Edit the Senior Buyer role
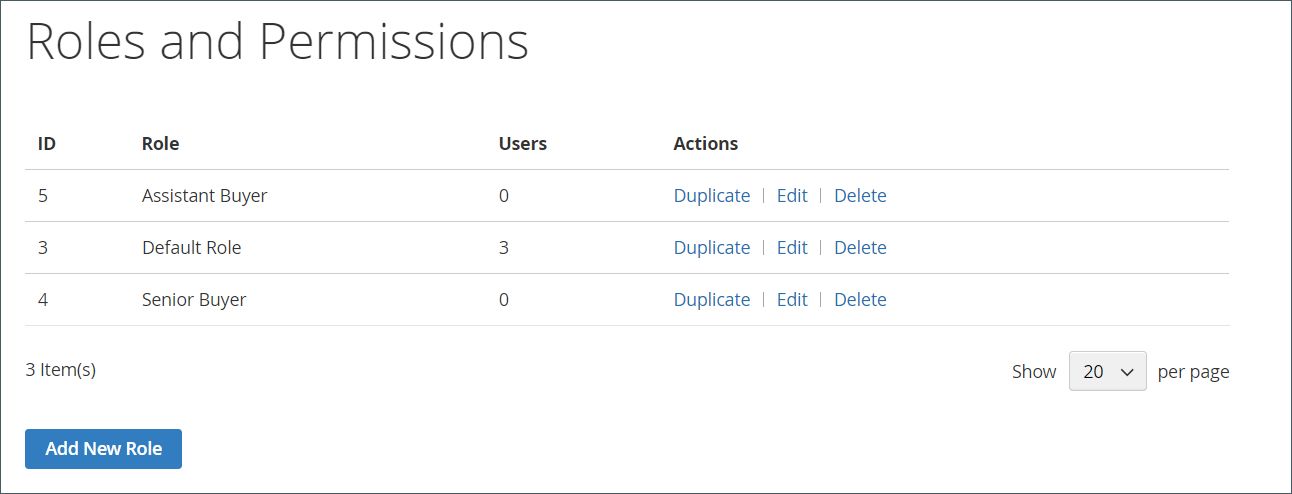Image resolution: width=1292 pixels, height=494 pixels. pos(791,300)
